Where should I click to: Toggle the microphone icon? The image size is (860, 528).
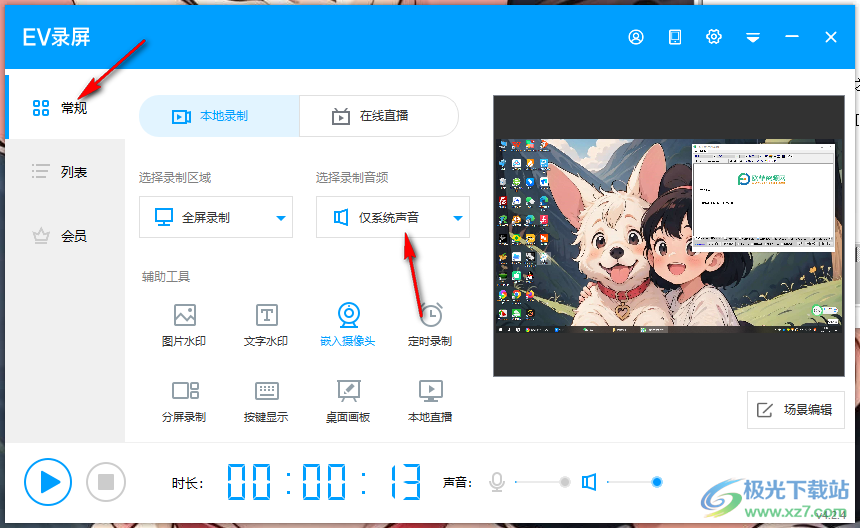pos(497,482)
